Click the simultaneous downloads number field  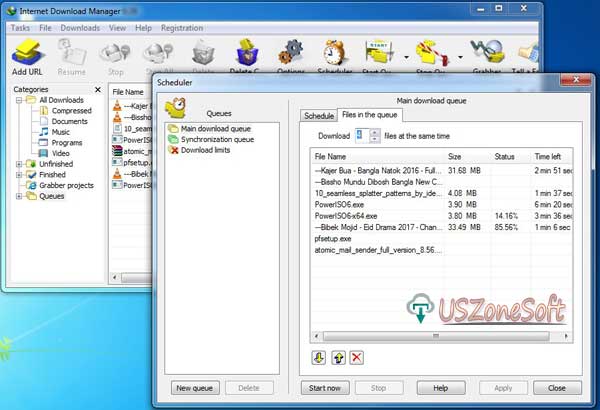click(x=362, y=136)
